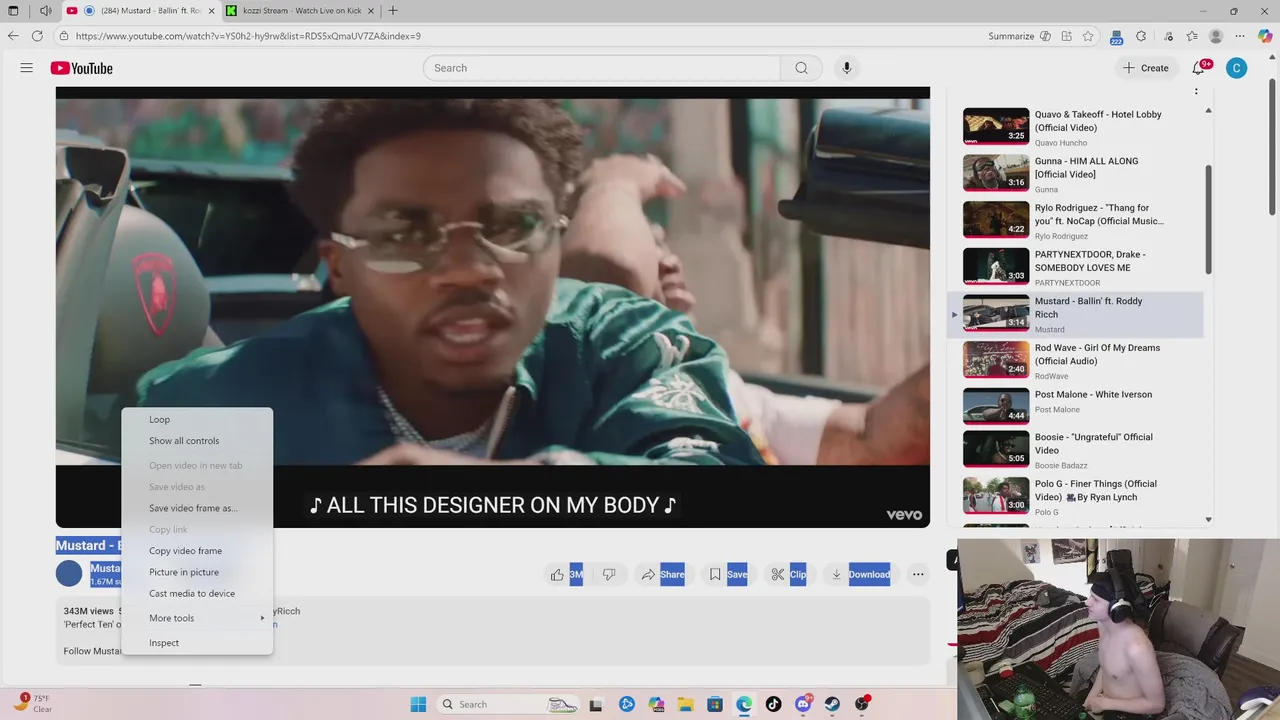1280x720 pixels.
Task: Choose Cast media to device
Action: [x=197, y=594]
